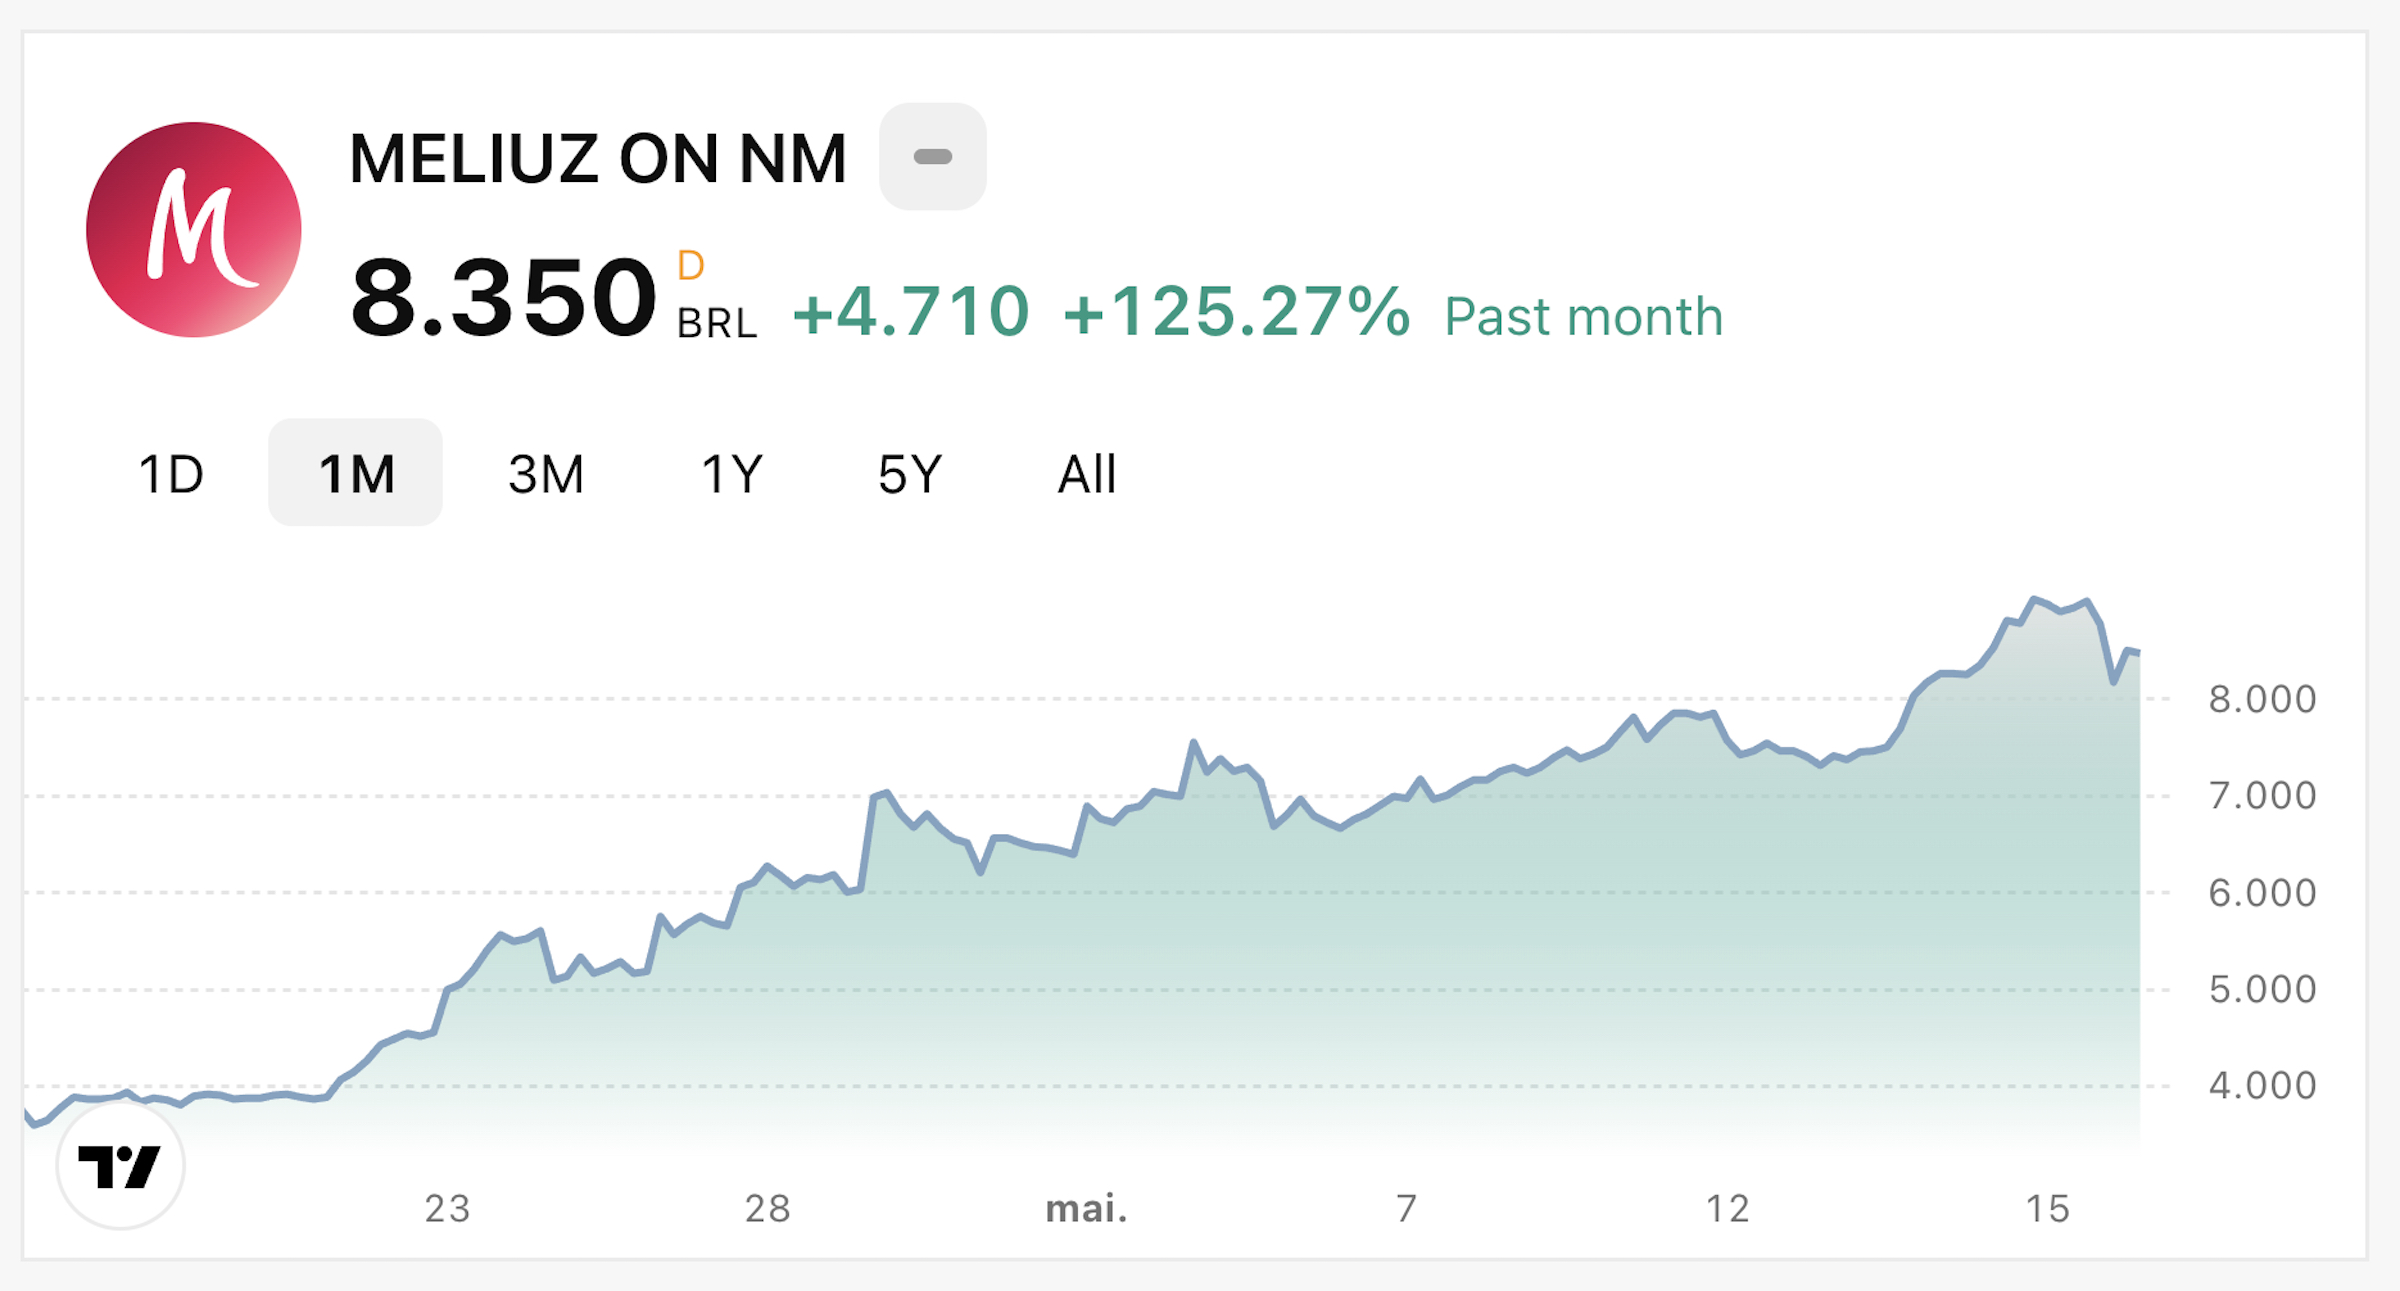Click the 1M selected timeframe pill
Image resolution: width=2400 pixels, height=1291 pixels.
[x=355, y=471]
